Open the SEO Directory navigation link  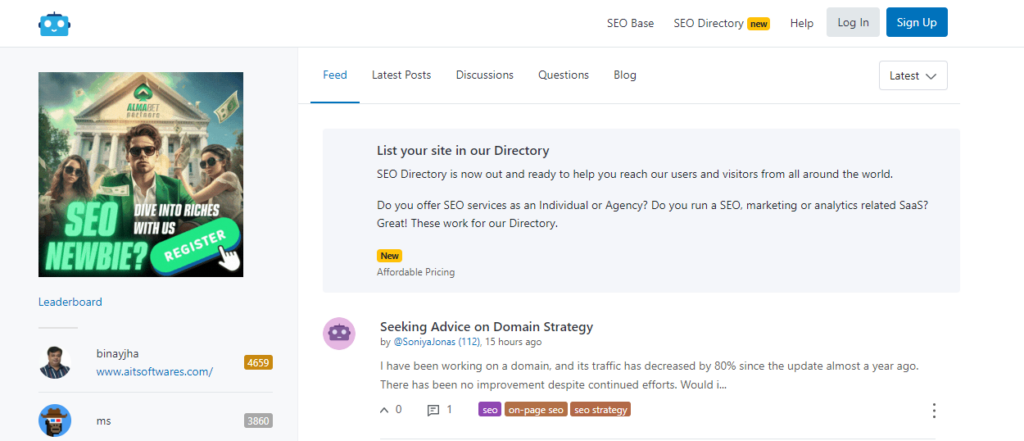710,23
